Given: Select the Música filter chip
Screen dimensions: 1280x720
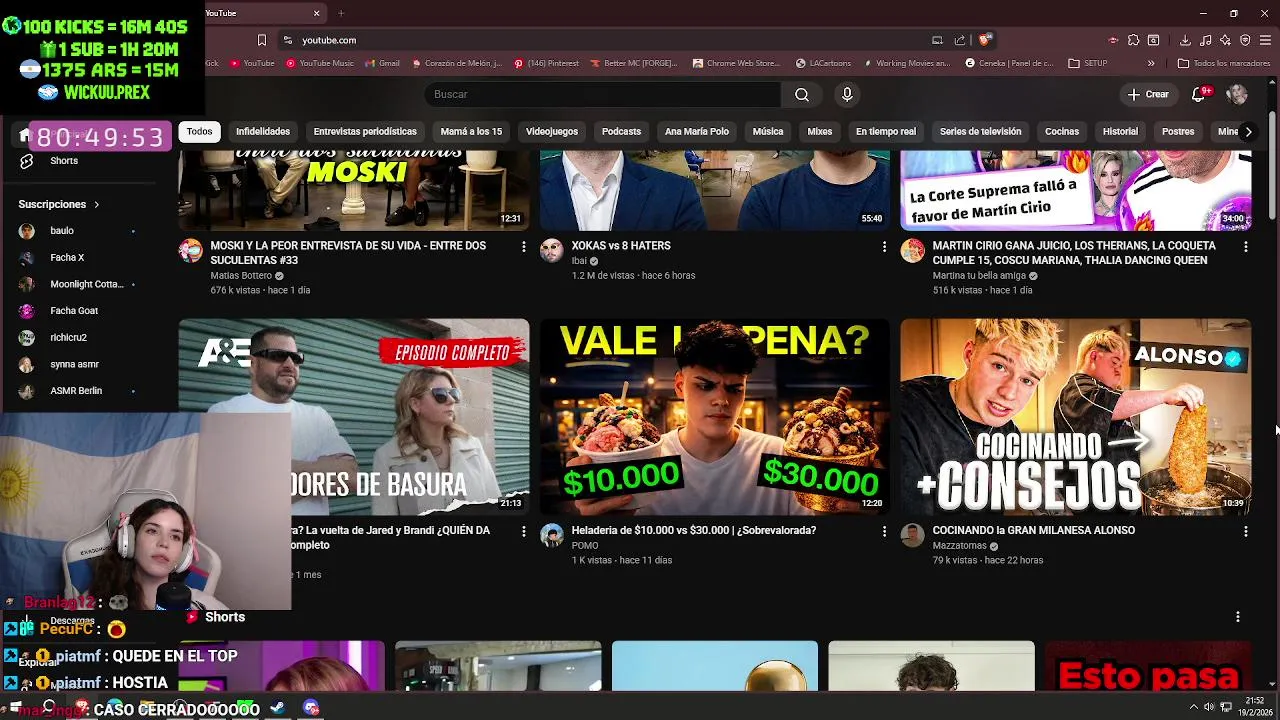Looking at the screenshot, I should pyautogui.click(x=768, y=131).
